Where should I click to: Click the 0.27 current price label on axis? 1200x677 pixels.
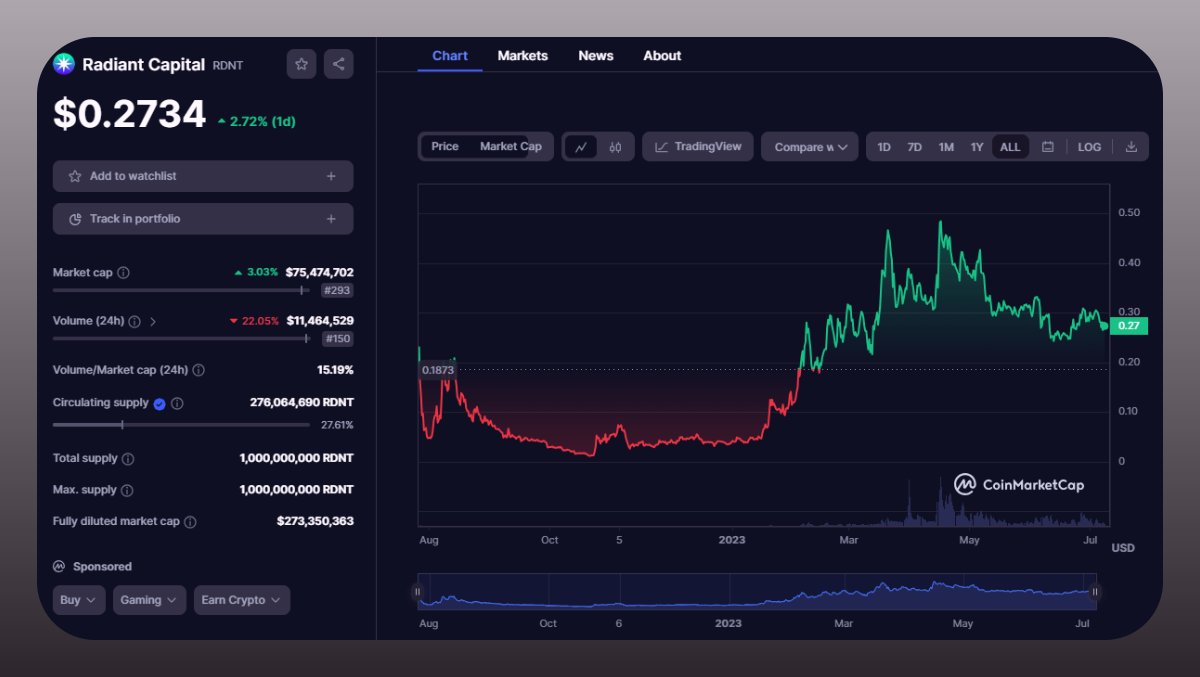(1128, 326)
